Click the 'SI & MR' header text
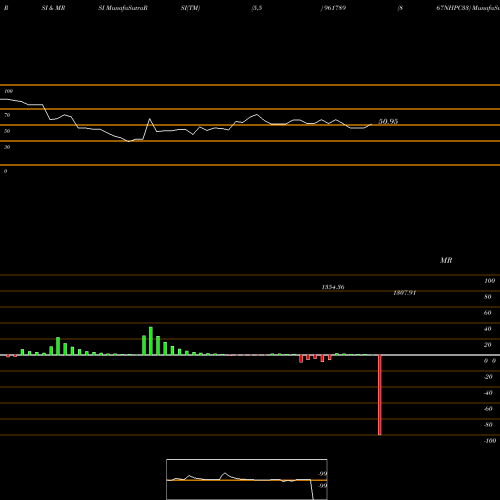This screenshot has width=500, height=500. [x=53, y=8]
